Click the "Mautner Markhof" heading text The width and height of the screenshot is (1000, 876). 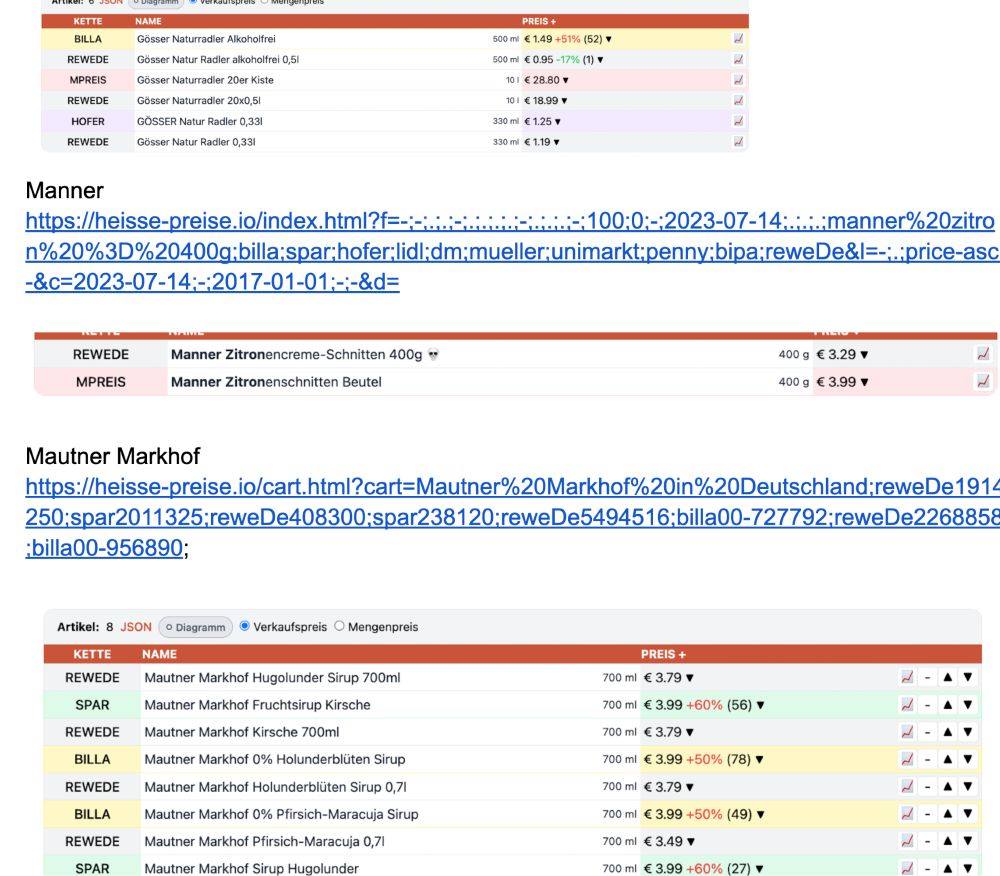click(113, 456)
